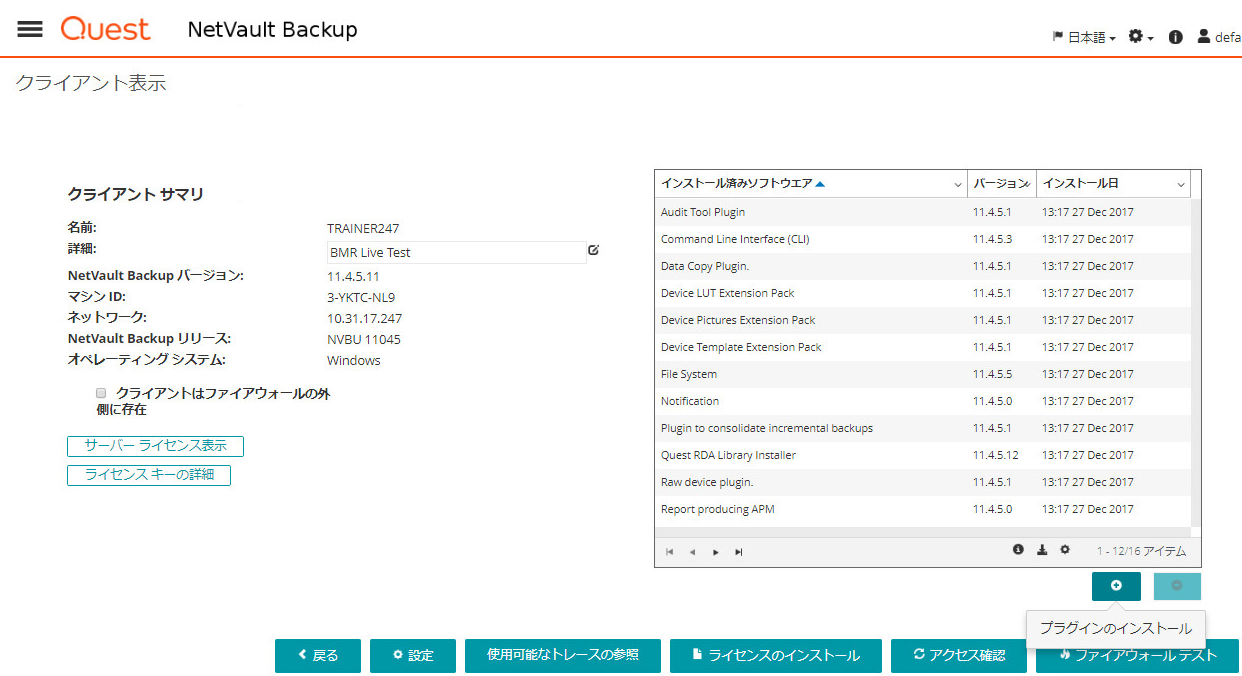
Task: Select Device LUT Extension Pack row
Action: click(922, 293)
